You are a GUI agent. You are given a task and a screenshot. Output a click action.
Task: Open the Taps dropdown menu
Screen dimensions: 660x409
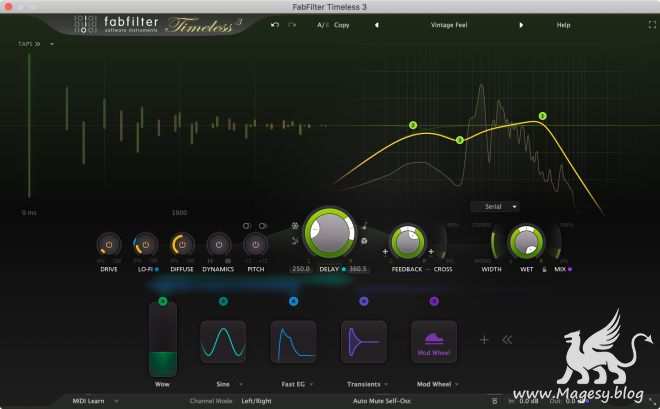[x=52, y=44]
